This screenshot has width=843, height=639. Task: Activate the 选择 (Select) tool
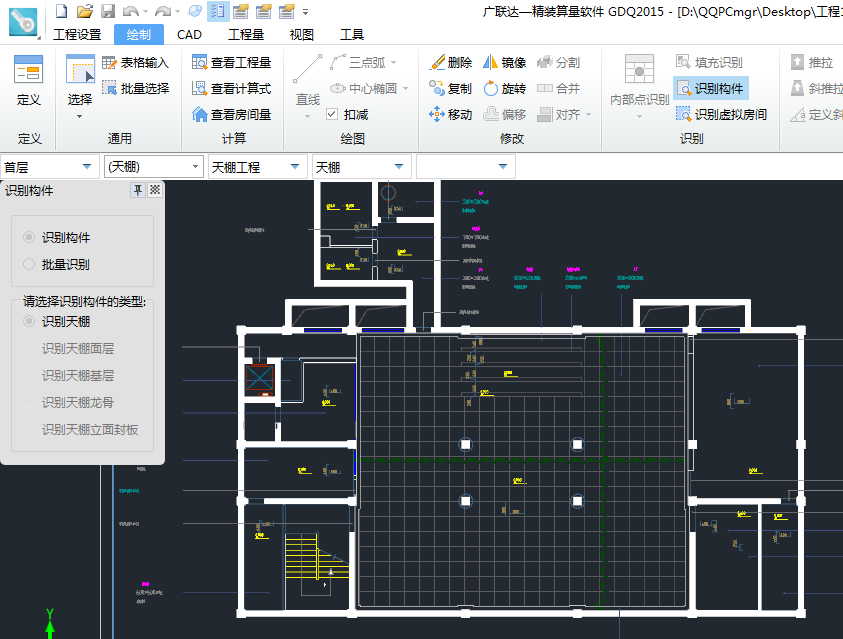click(x=80, y=80)
